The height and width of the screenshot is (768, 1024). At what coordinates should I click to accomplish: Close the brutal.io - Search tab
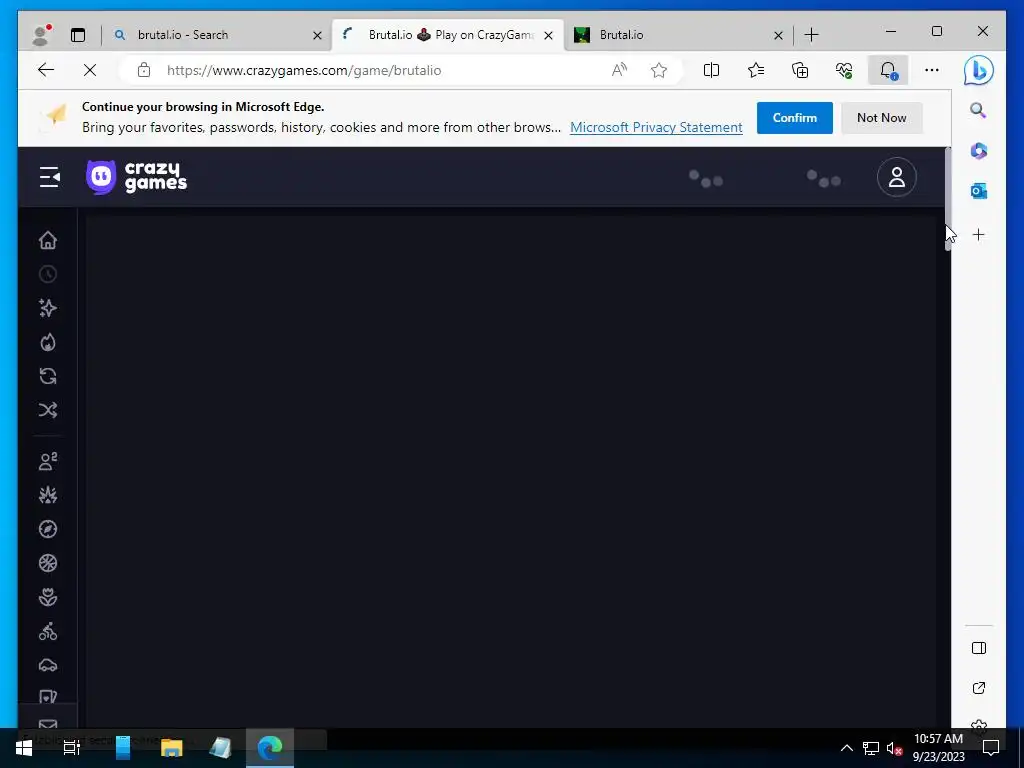[x=317, y=35]
